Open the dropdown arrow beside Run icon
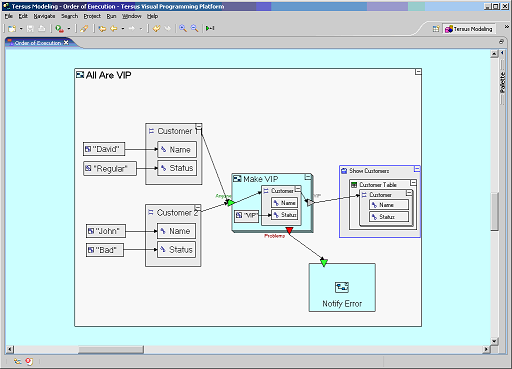The width and height of the screenshot is (512, 369). click(69, 29)
